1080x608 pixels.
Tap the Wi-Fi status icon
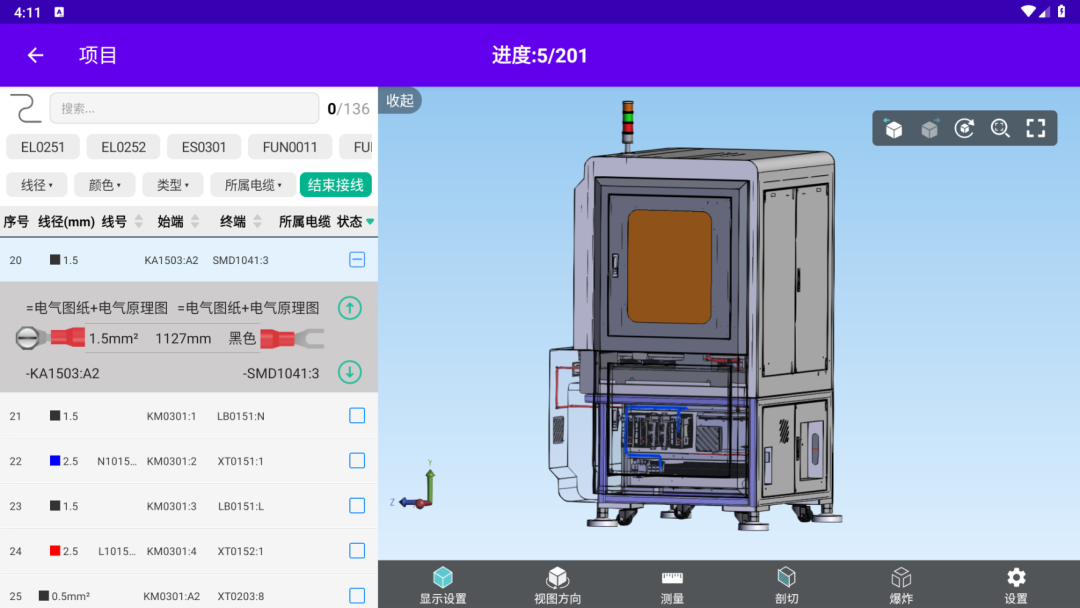pyautogui.click(x=1028, y=12)
